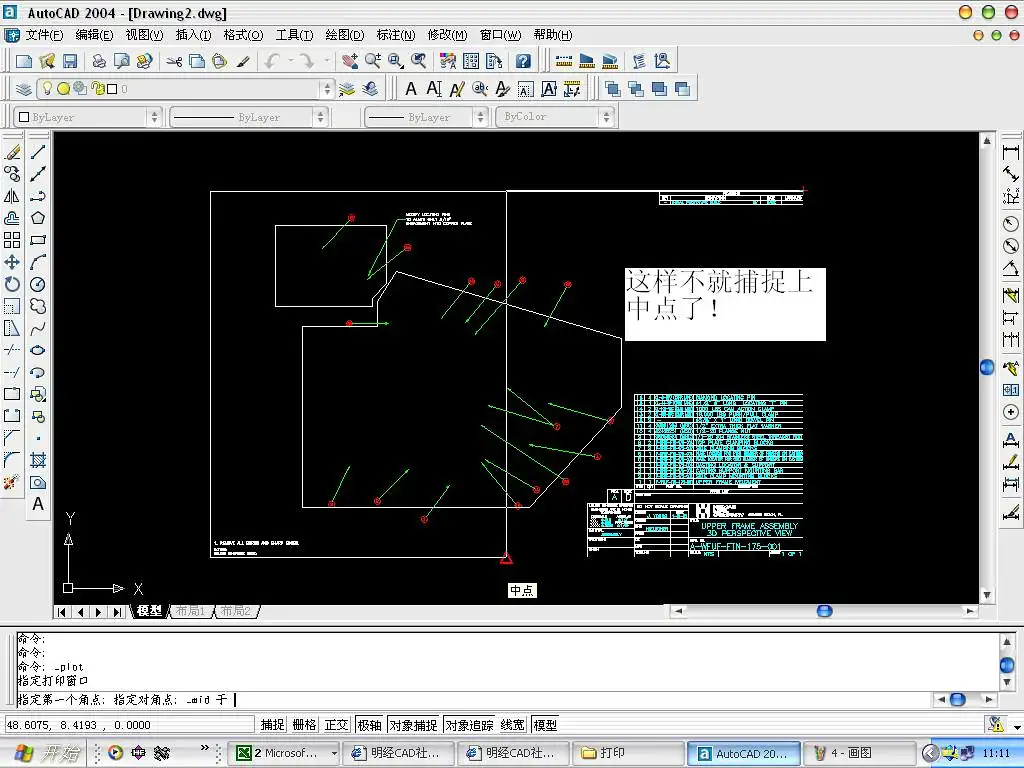Image resolution: width=1024 pixels, height=768 pixels.
Task: Click the Save diskette icon
Action: 70,61
